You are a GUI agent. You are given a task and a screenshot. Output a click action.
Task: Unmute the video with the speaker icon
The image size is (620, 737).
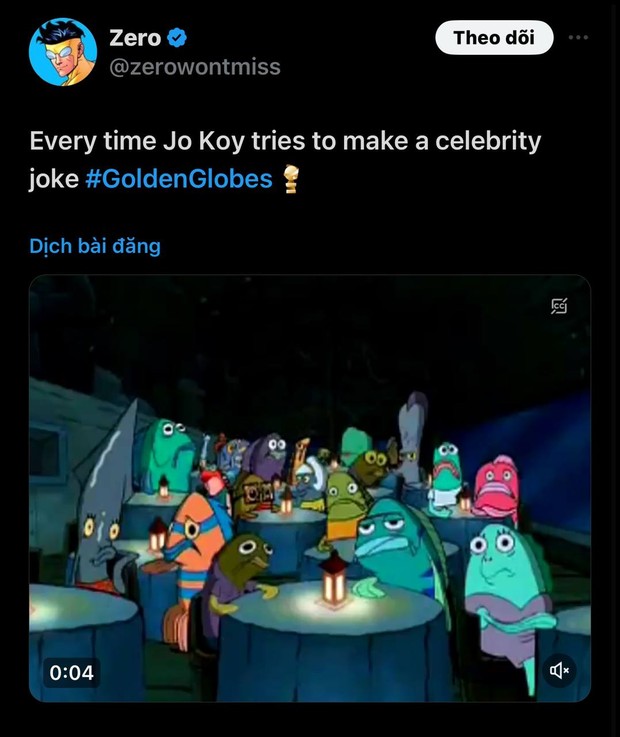coord(559,670)
